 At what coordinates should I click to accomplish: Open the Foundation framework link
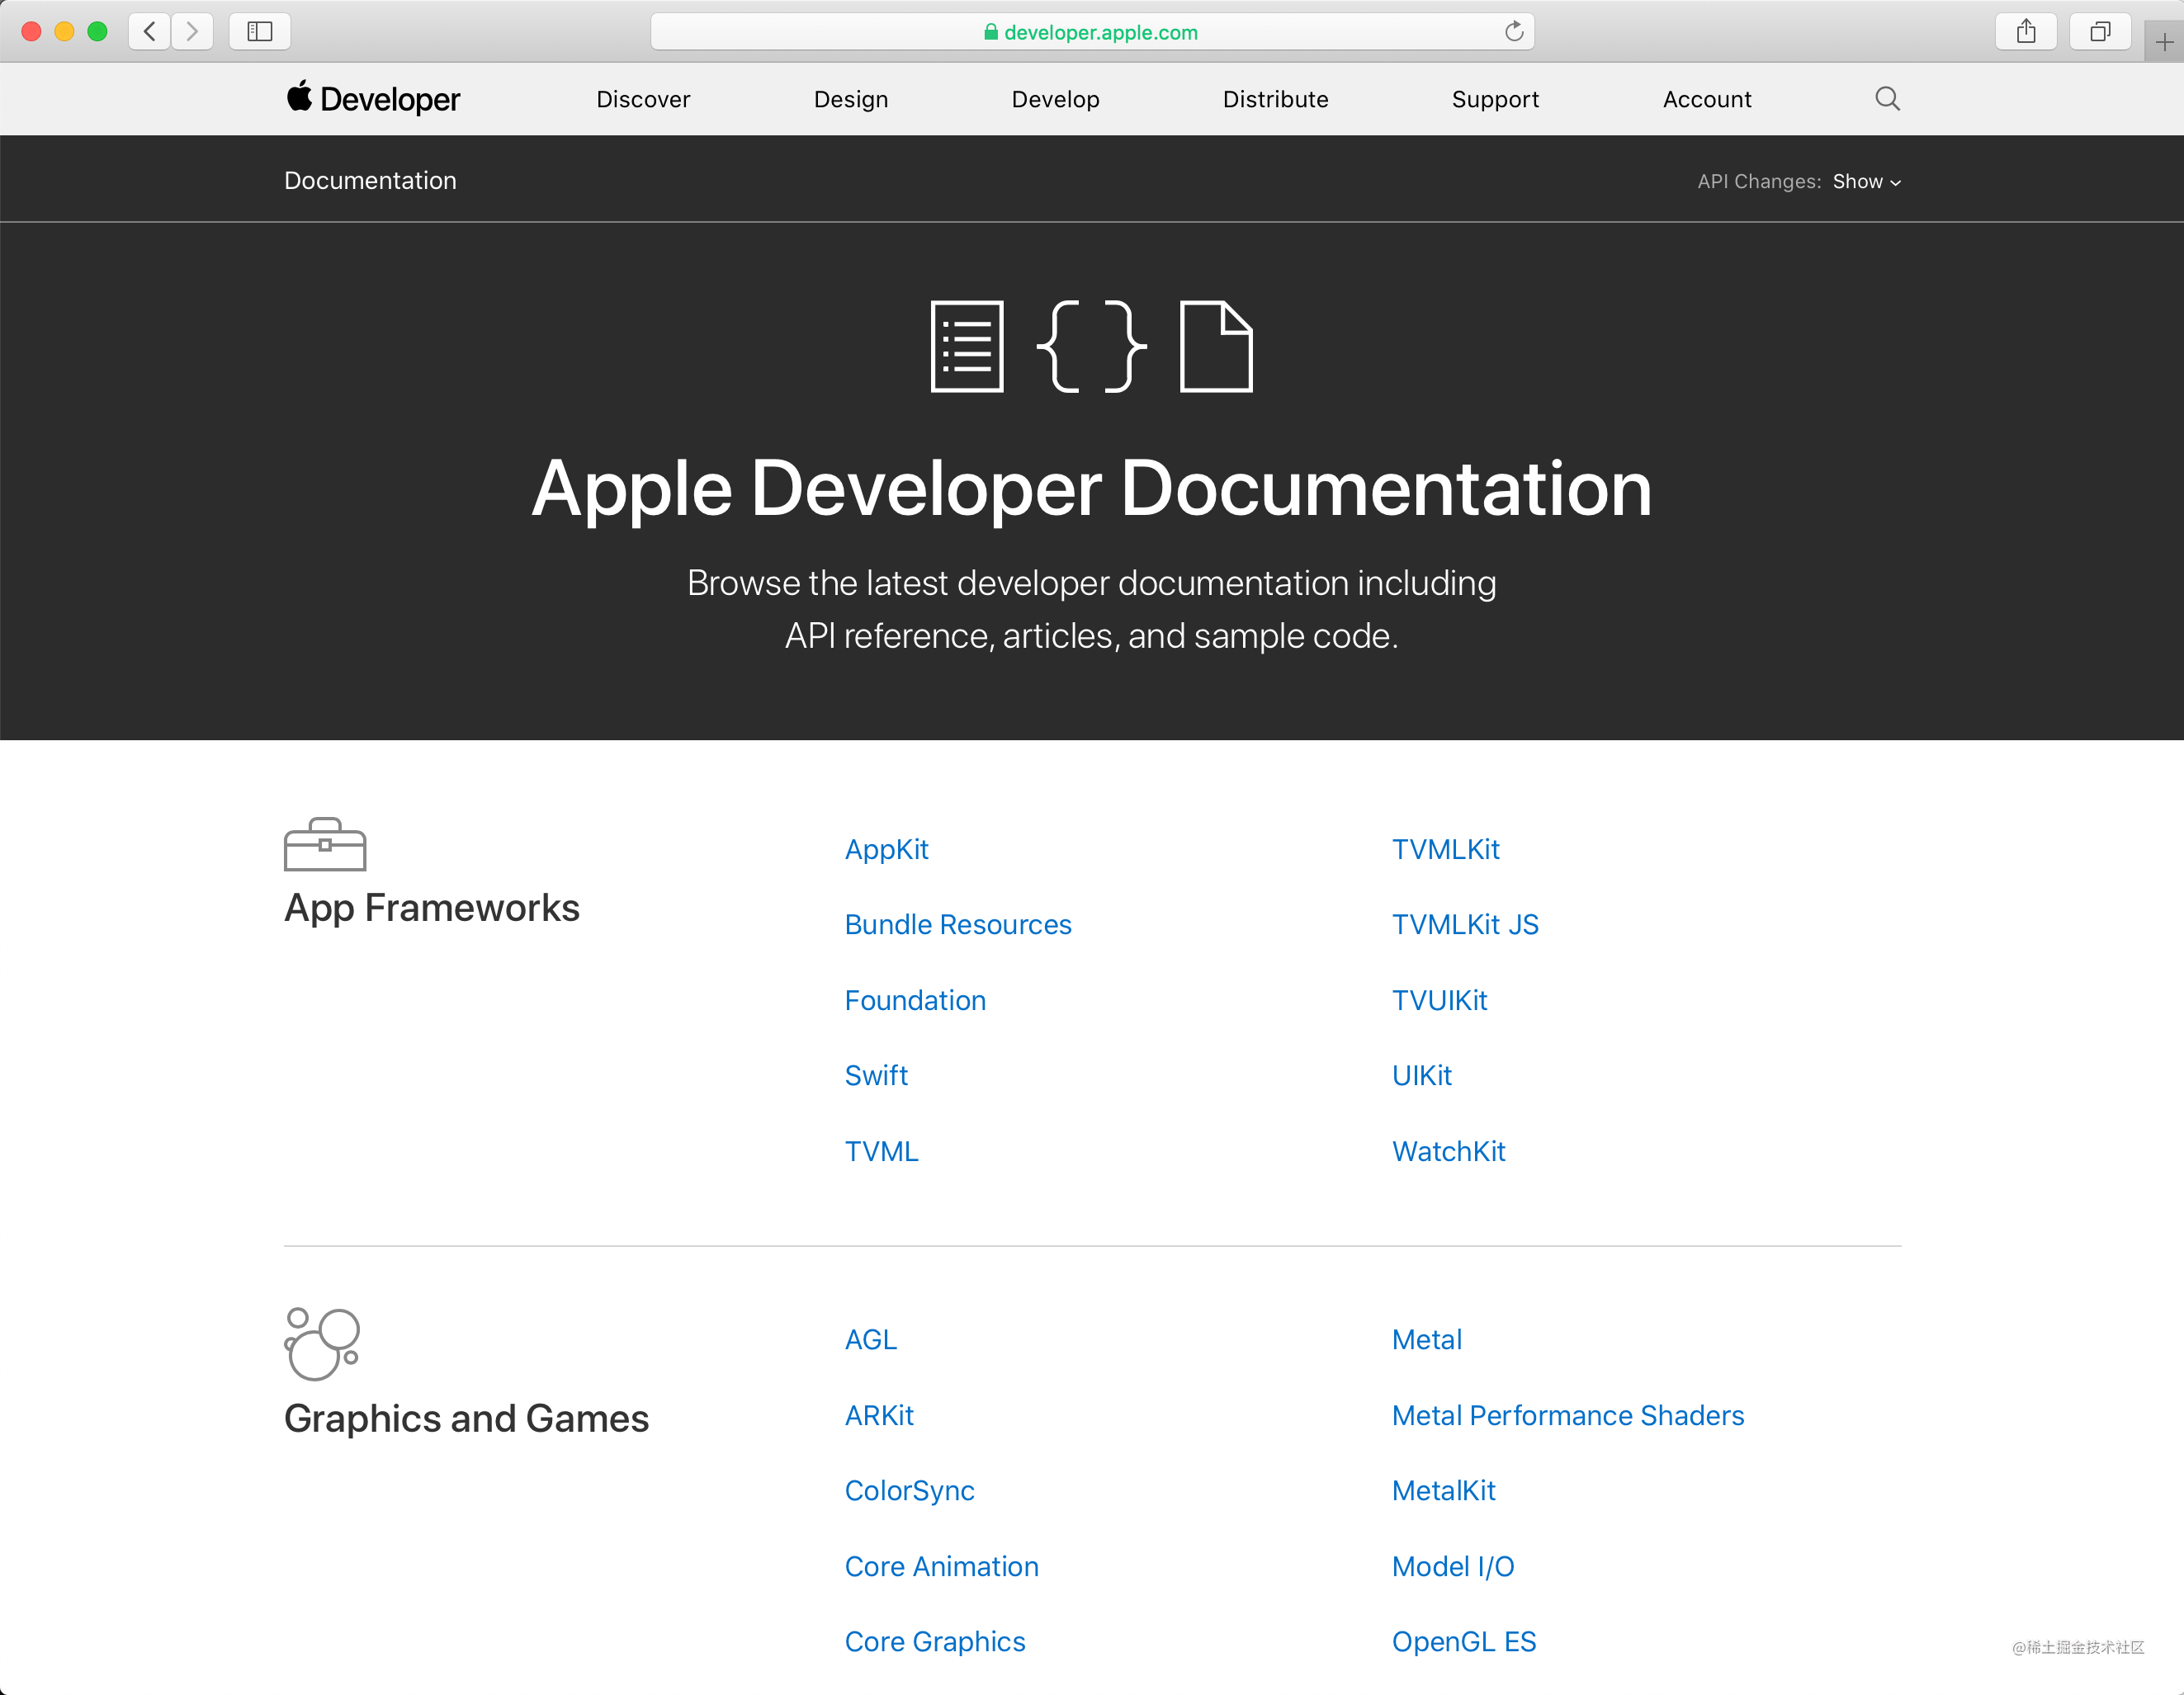915,1000
